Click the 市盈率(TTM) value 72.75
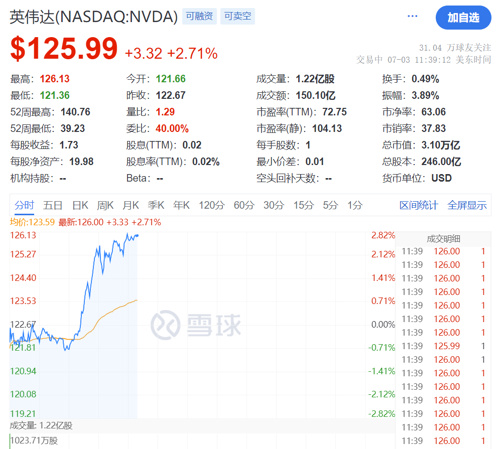 pos(334,112)
